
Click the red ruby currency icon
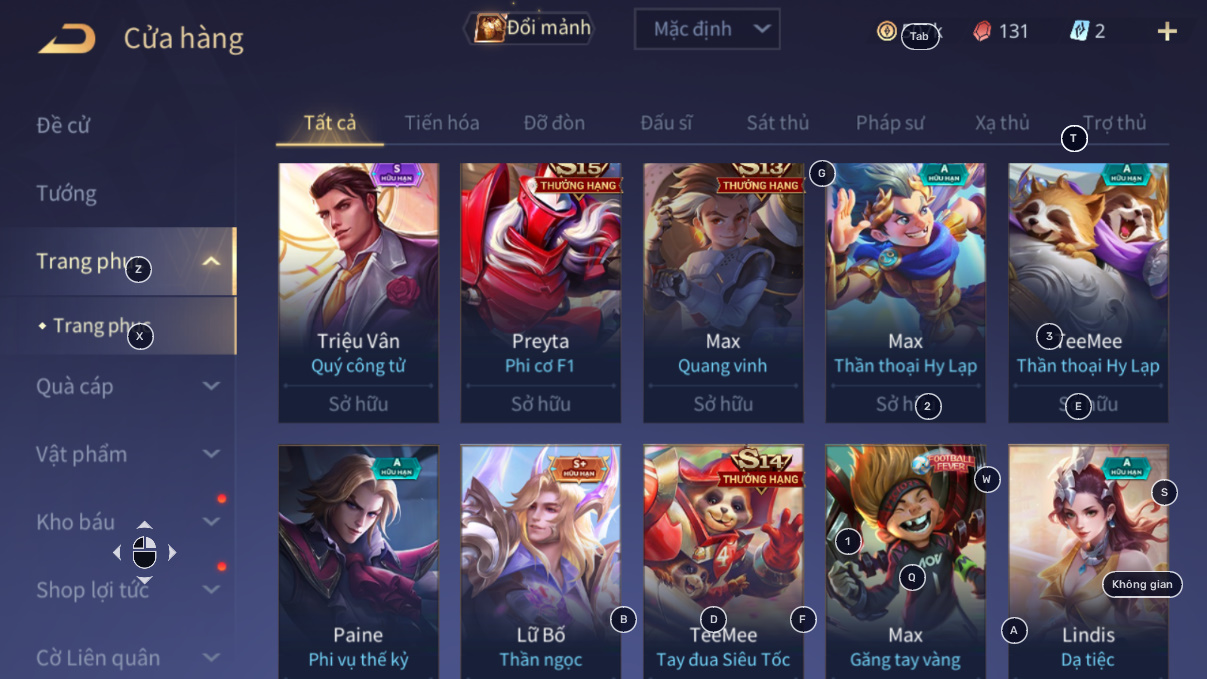coord(982,31)
